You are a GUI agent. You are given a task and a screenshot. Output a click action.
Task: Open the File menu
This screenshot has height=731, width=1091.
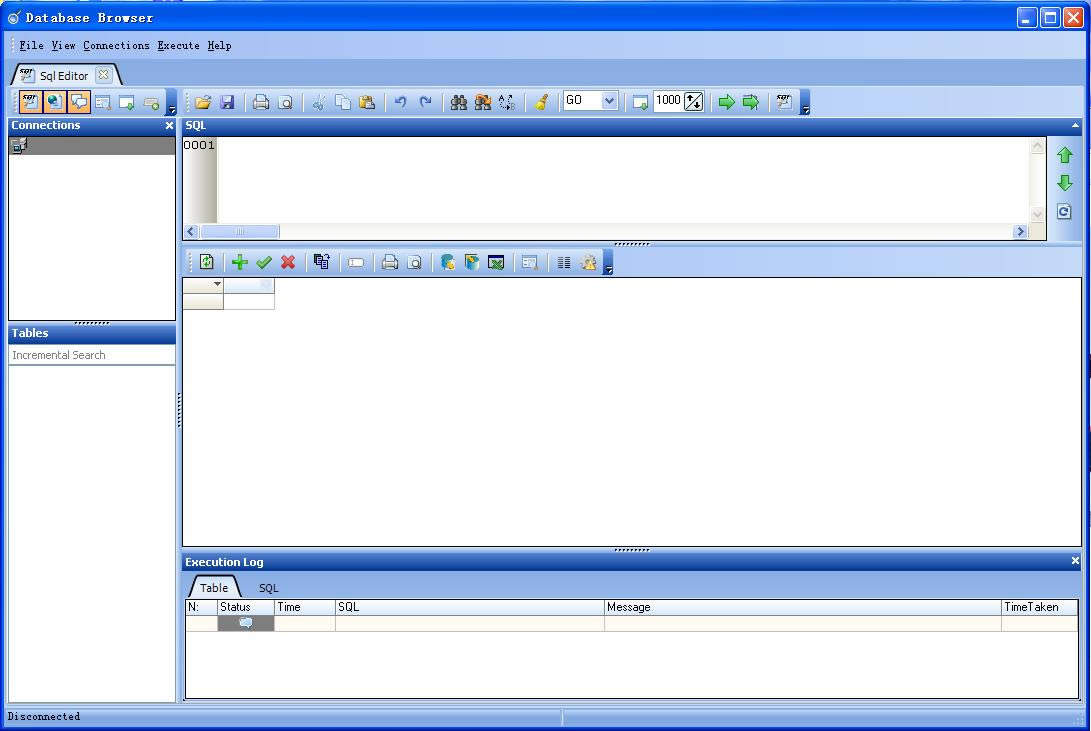pyautogui.click(x=31, y=46)
